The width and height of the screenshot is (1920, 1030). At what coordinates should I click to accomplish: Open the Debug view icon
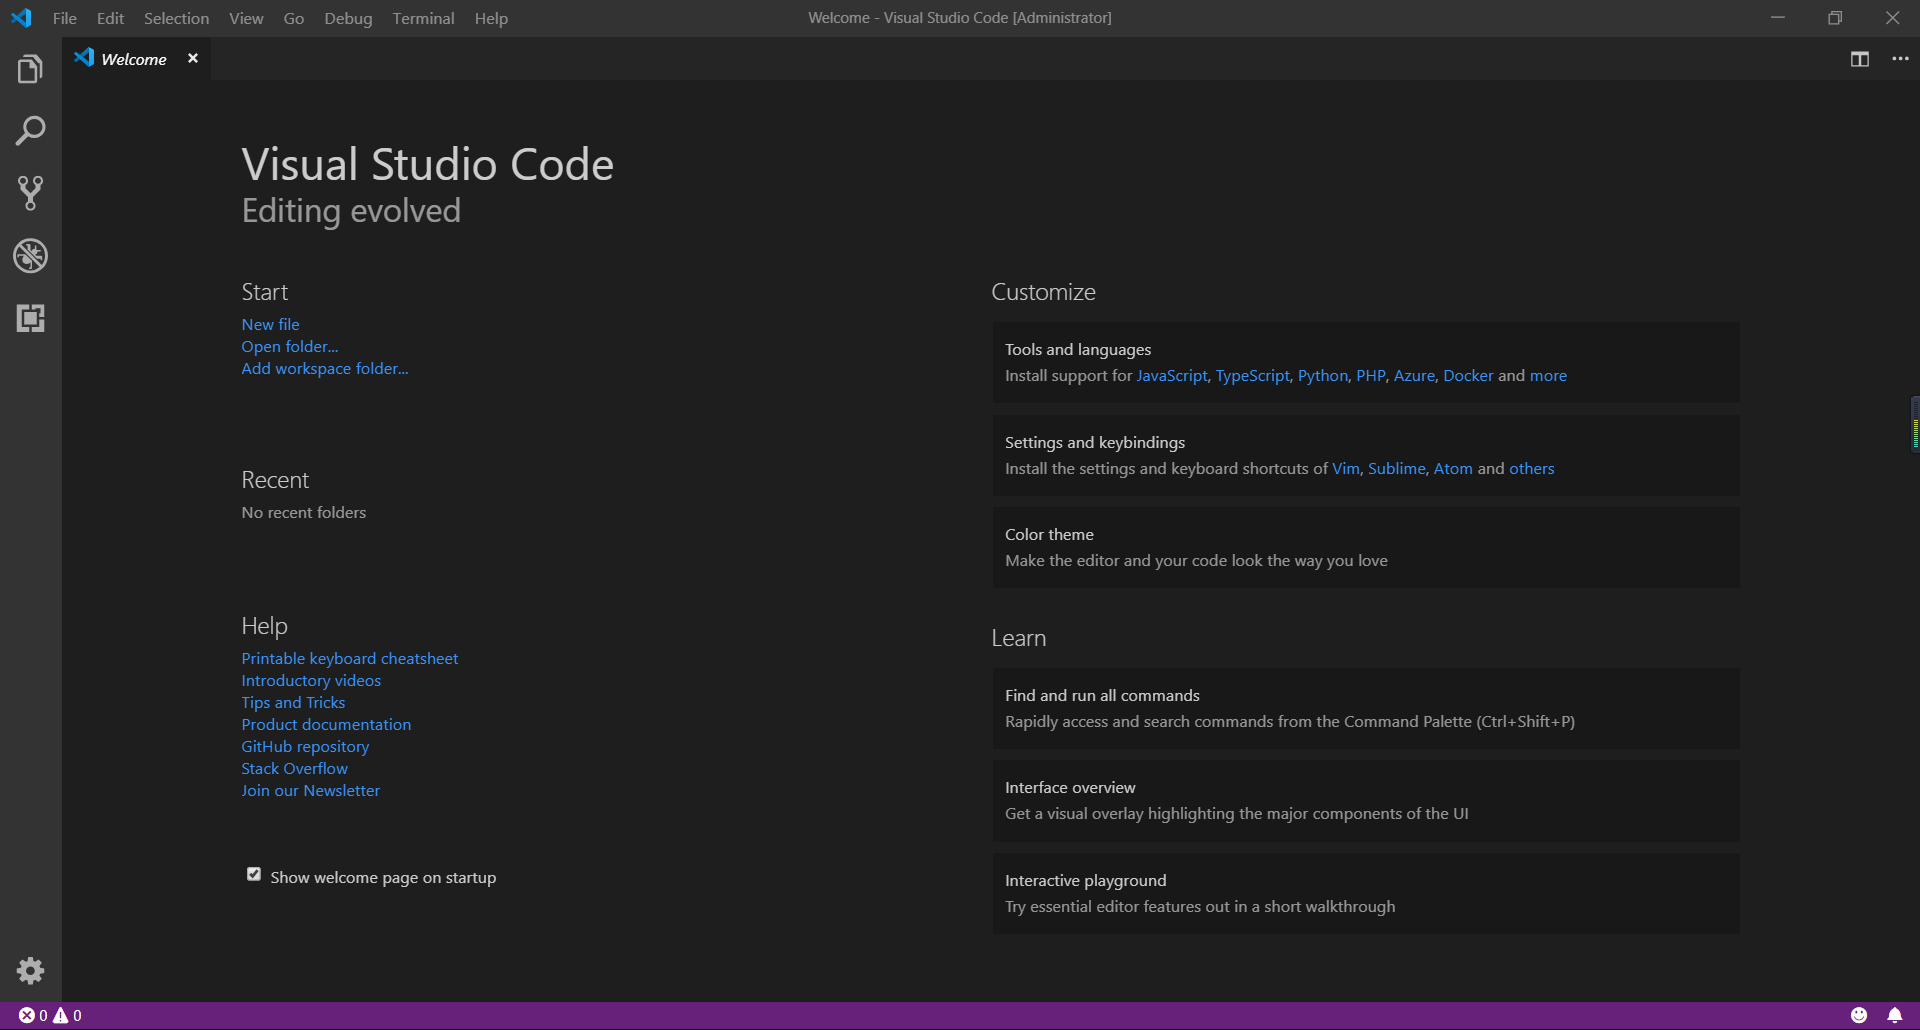click(x=30, y=256)
